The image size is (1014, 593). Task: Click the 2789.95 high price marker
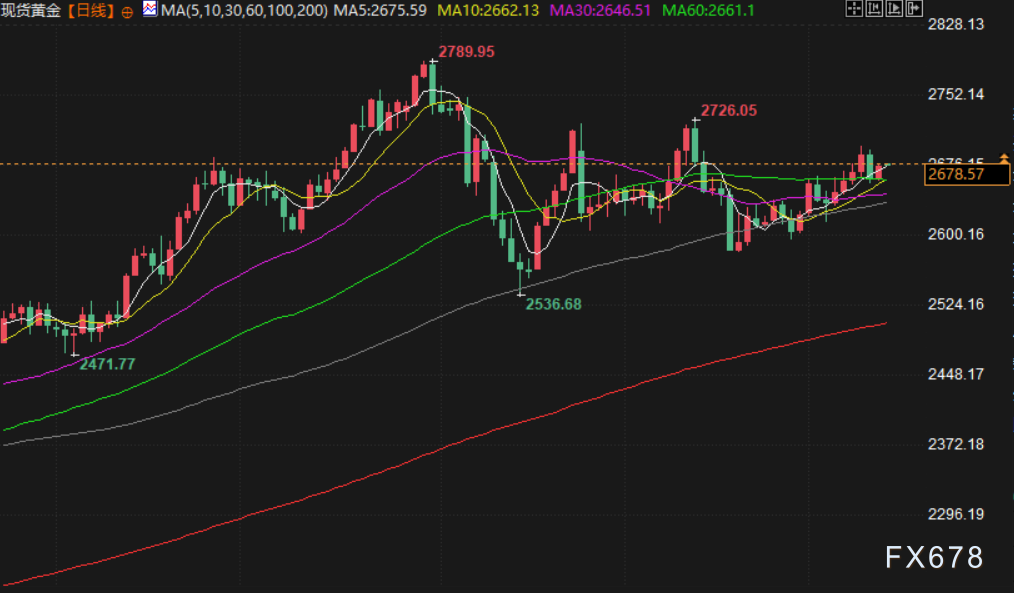point(467,51)
